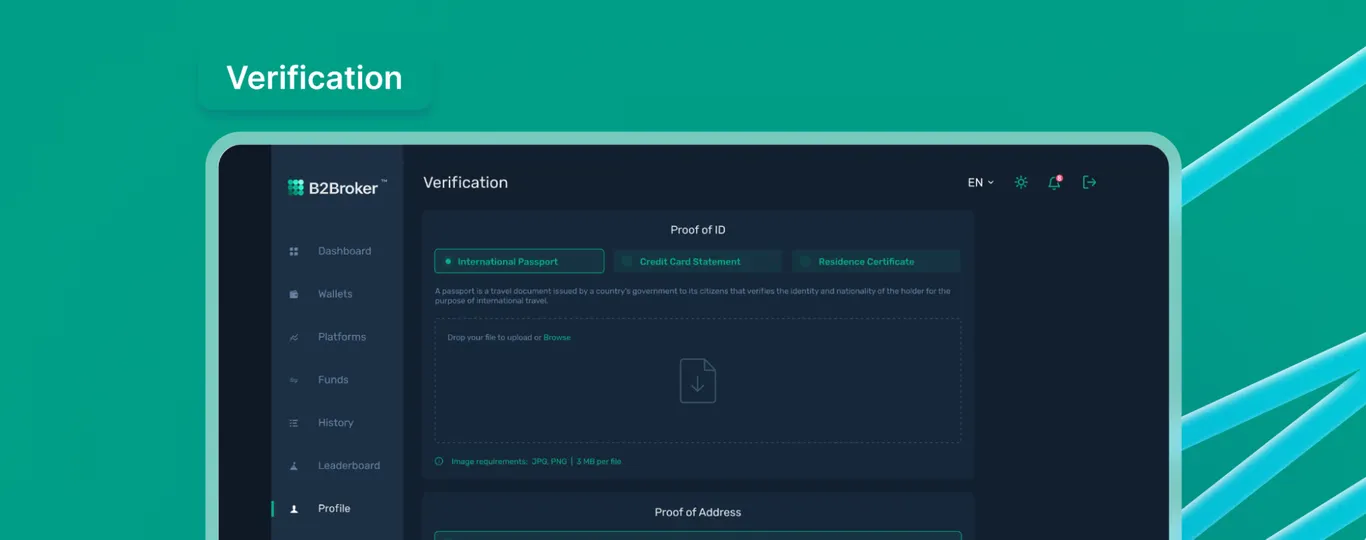This screenshot has width=1366, height=540.
Task: Select the Residence Certificate option
Action: coord(876,261)
